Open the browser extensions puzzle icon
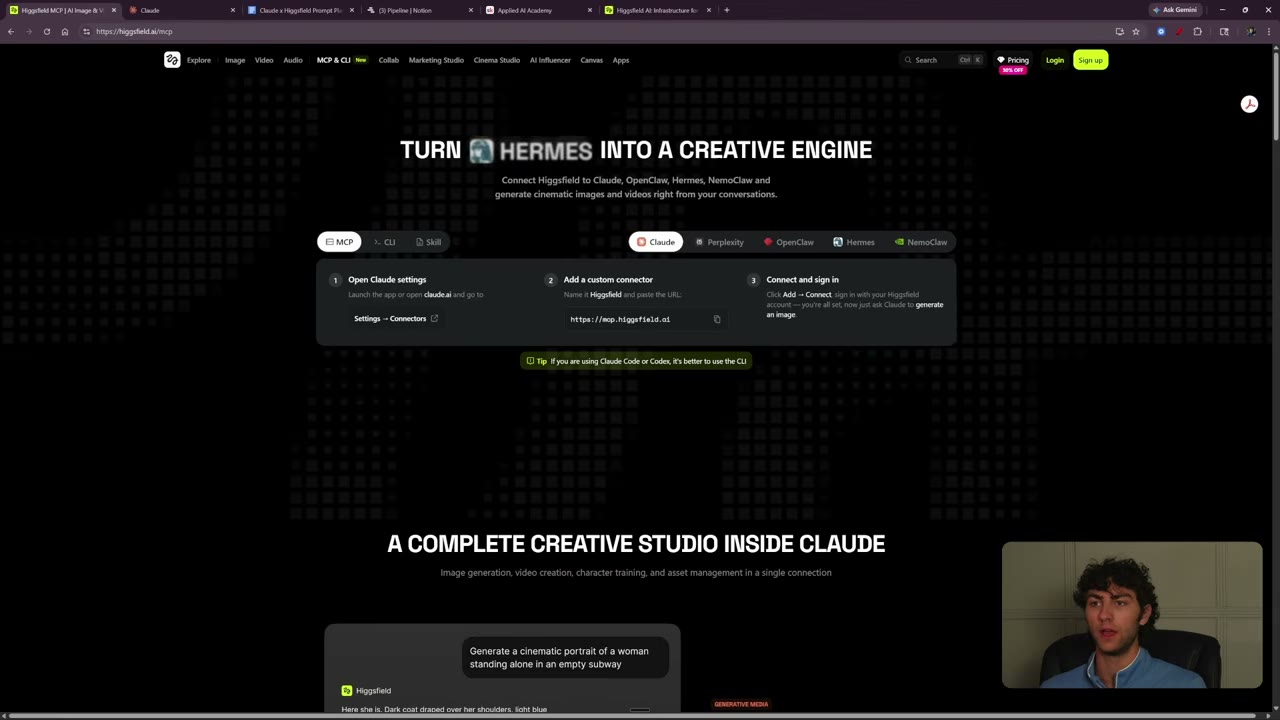The width and height of the screenshot is (1280, 720). 1197,31
